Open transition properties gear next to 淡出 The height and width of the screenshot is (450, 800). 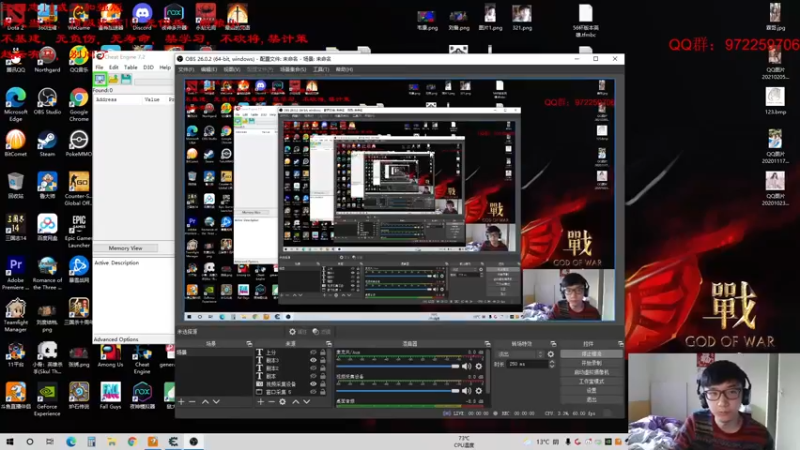pyautogui.click(x=551, y=354)
